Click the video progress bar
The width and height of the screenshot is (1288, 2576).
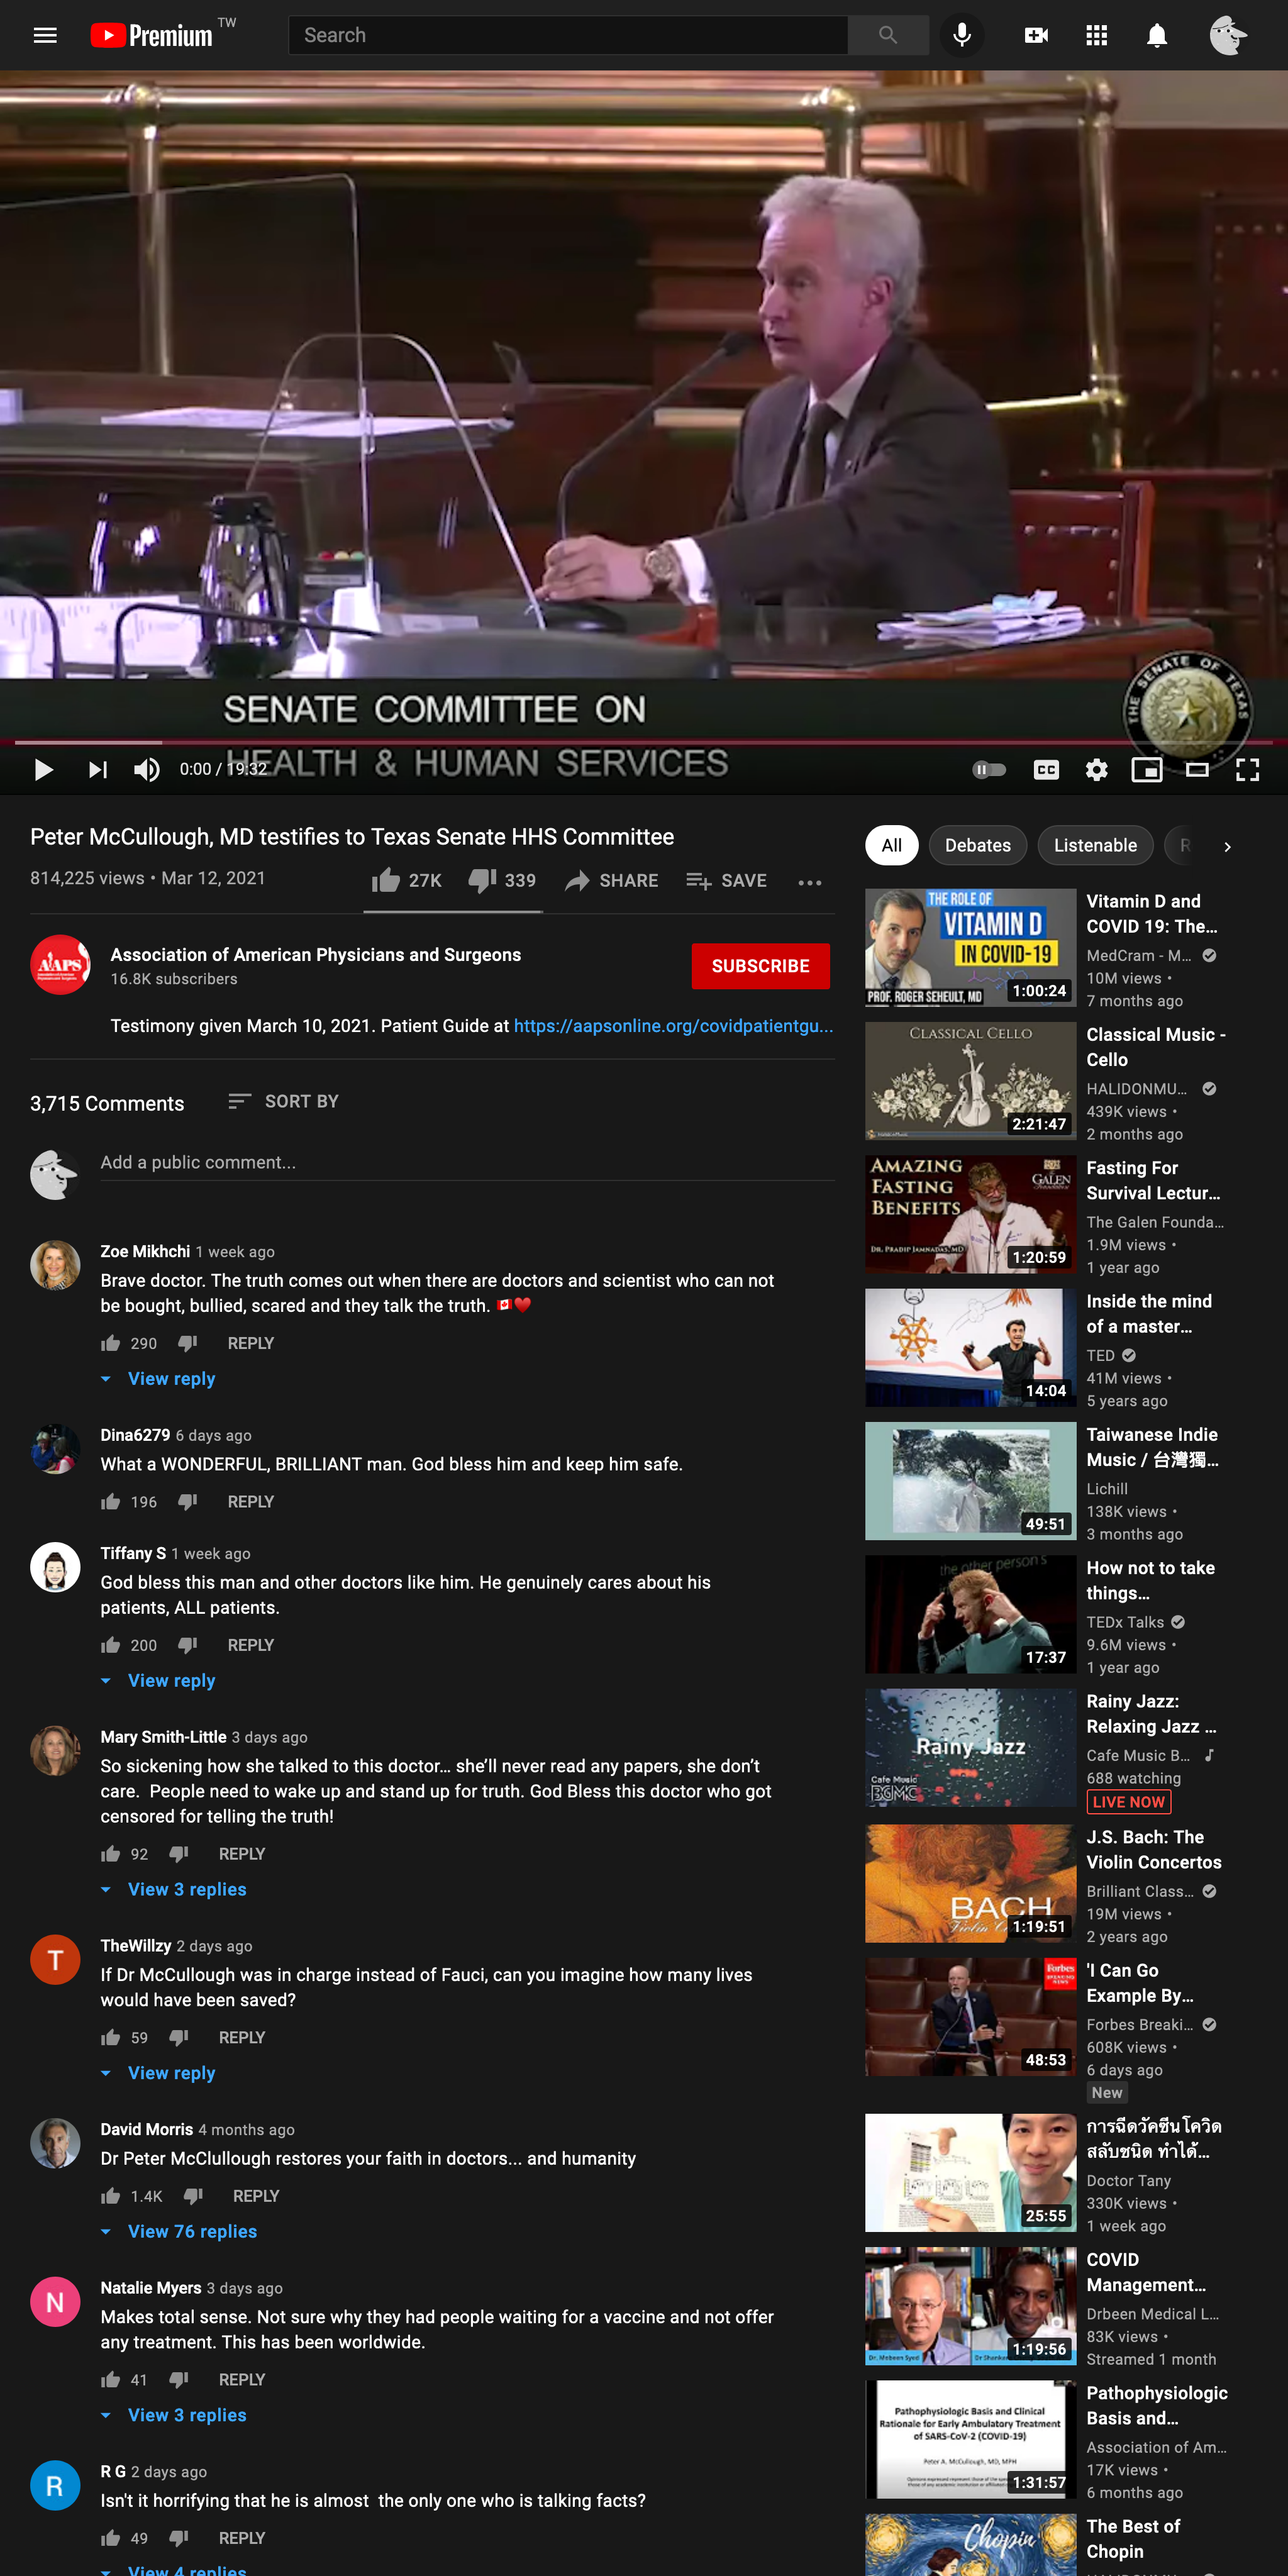640,742
